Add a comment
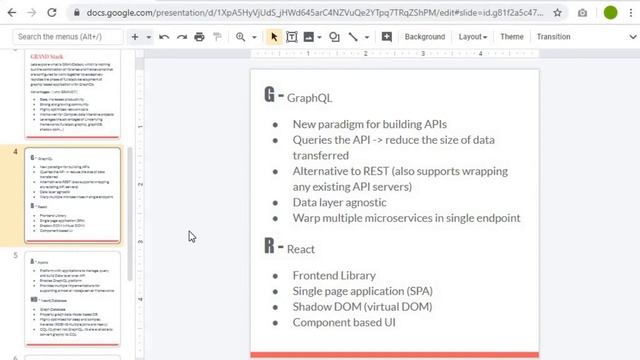The image size is (640, 360). pos(387,37)
